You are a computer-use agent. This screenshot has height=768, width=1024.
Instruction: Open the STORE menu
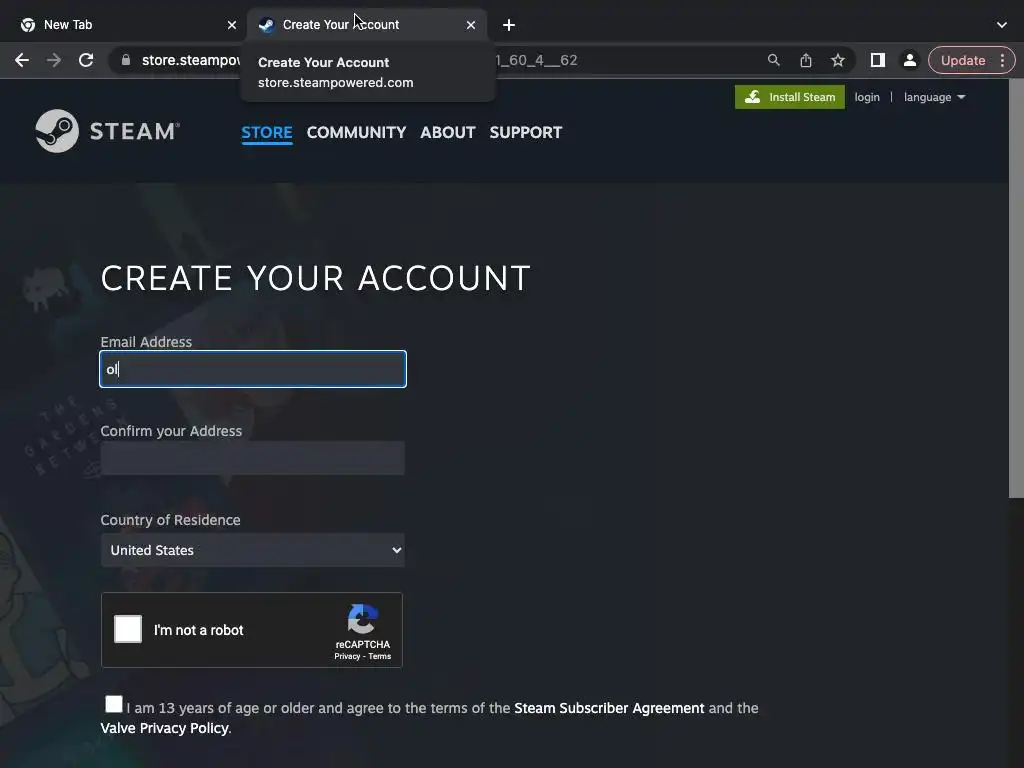click(x=266, y=133)
